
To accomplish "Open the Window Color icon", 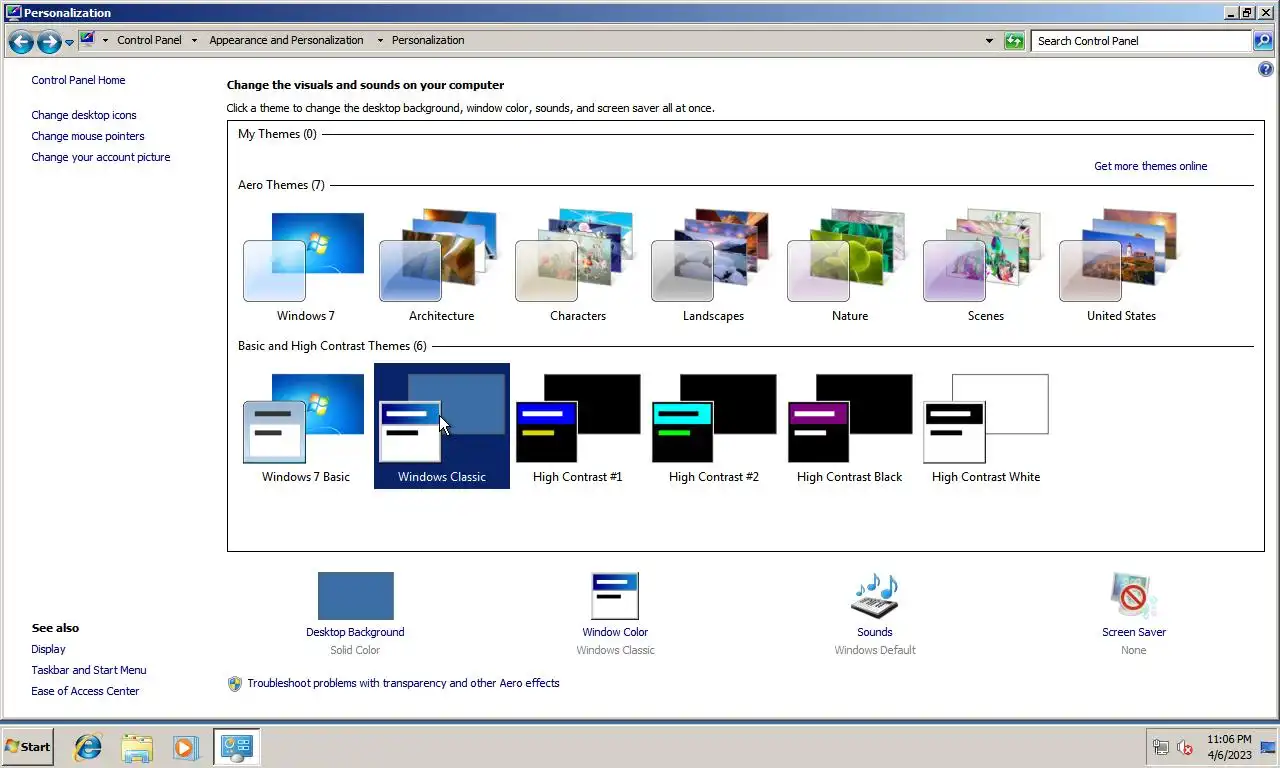I will tap(615, 596).
